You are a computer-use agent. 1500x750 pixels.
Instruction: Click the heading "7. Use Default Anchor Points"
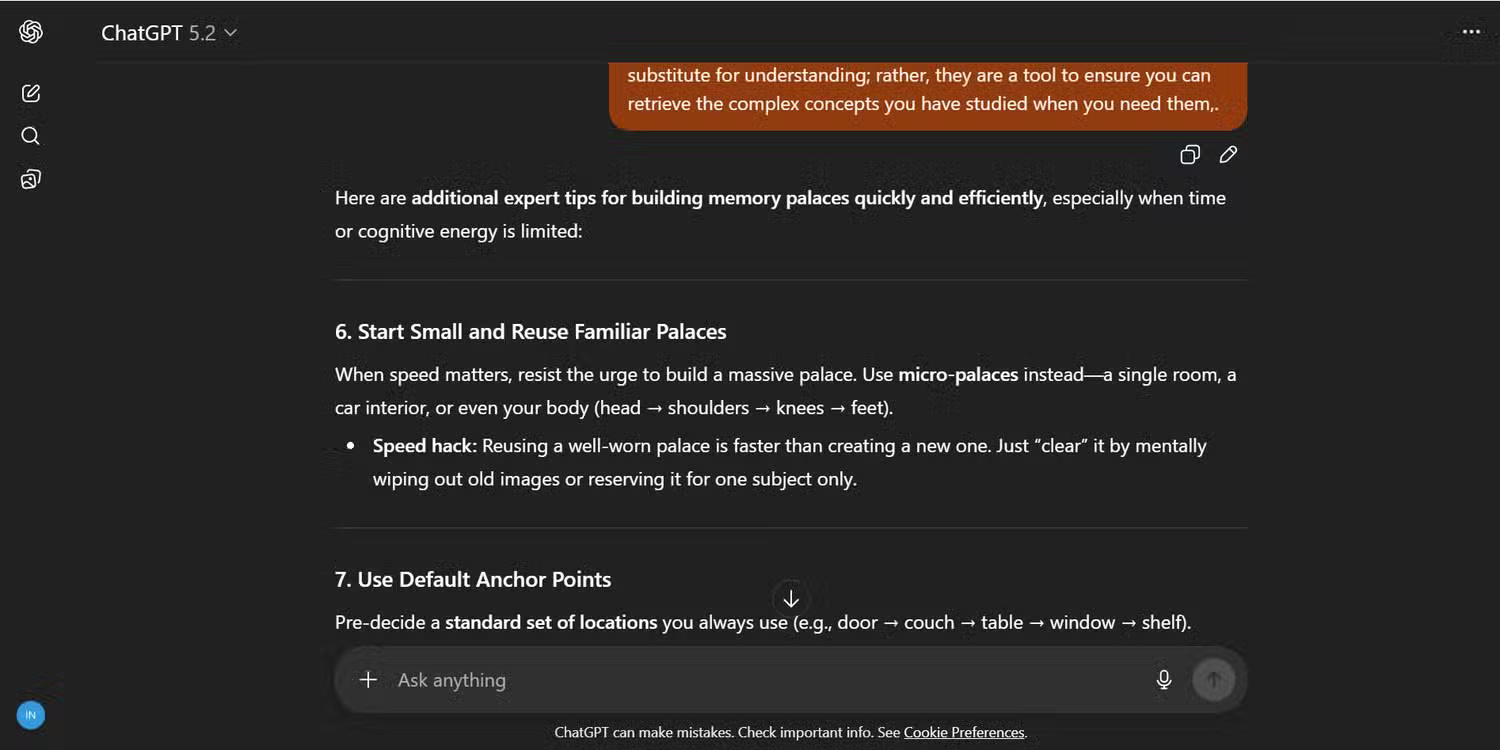473,580
